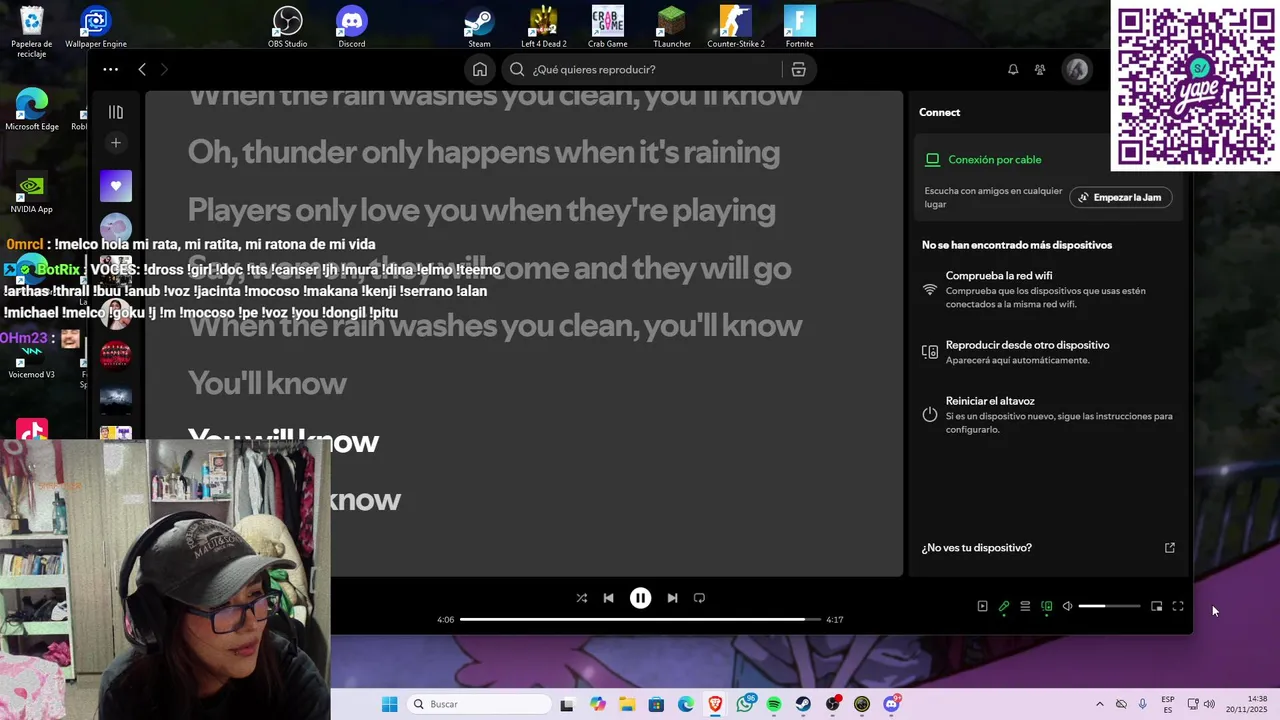Go back in Spotify
The height and width of the screenshot is (720, 1280).
(142, 69)
